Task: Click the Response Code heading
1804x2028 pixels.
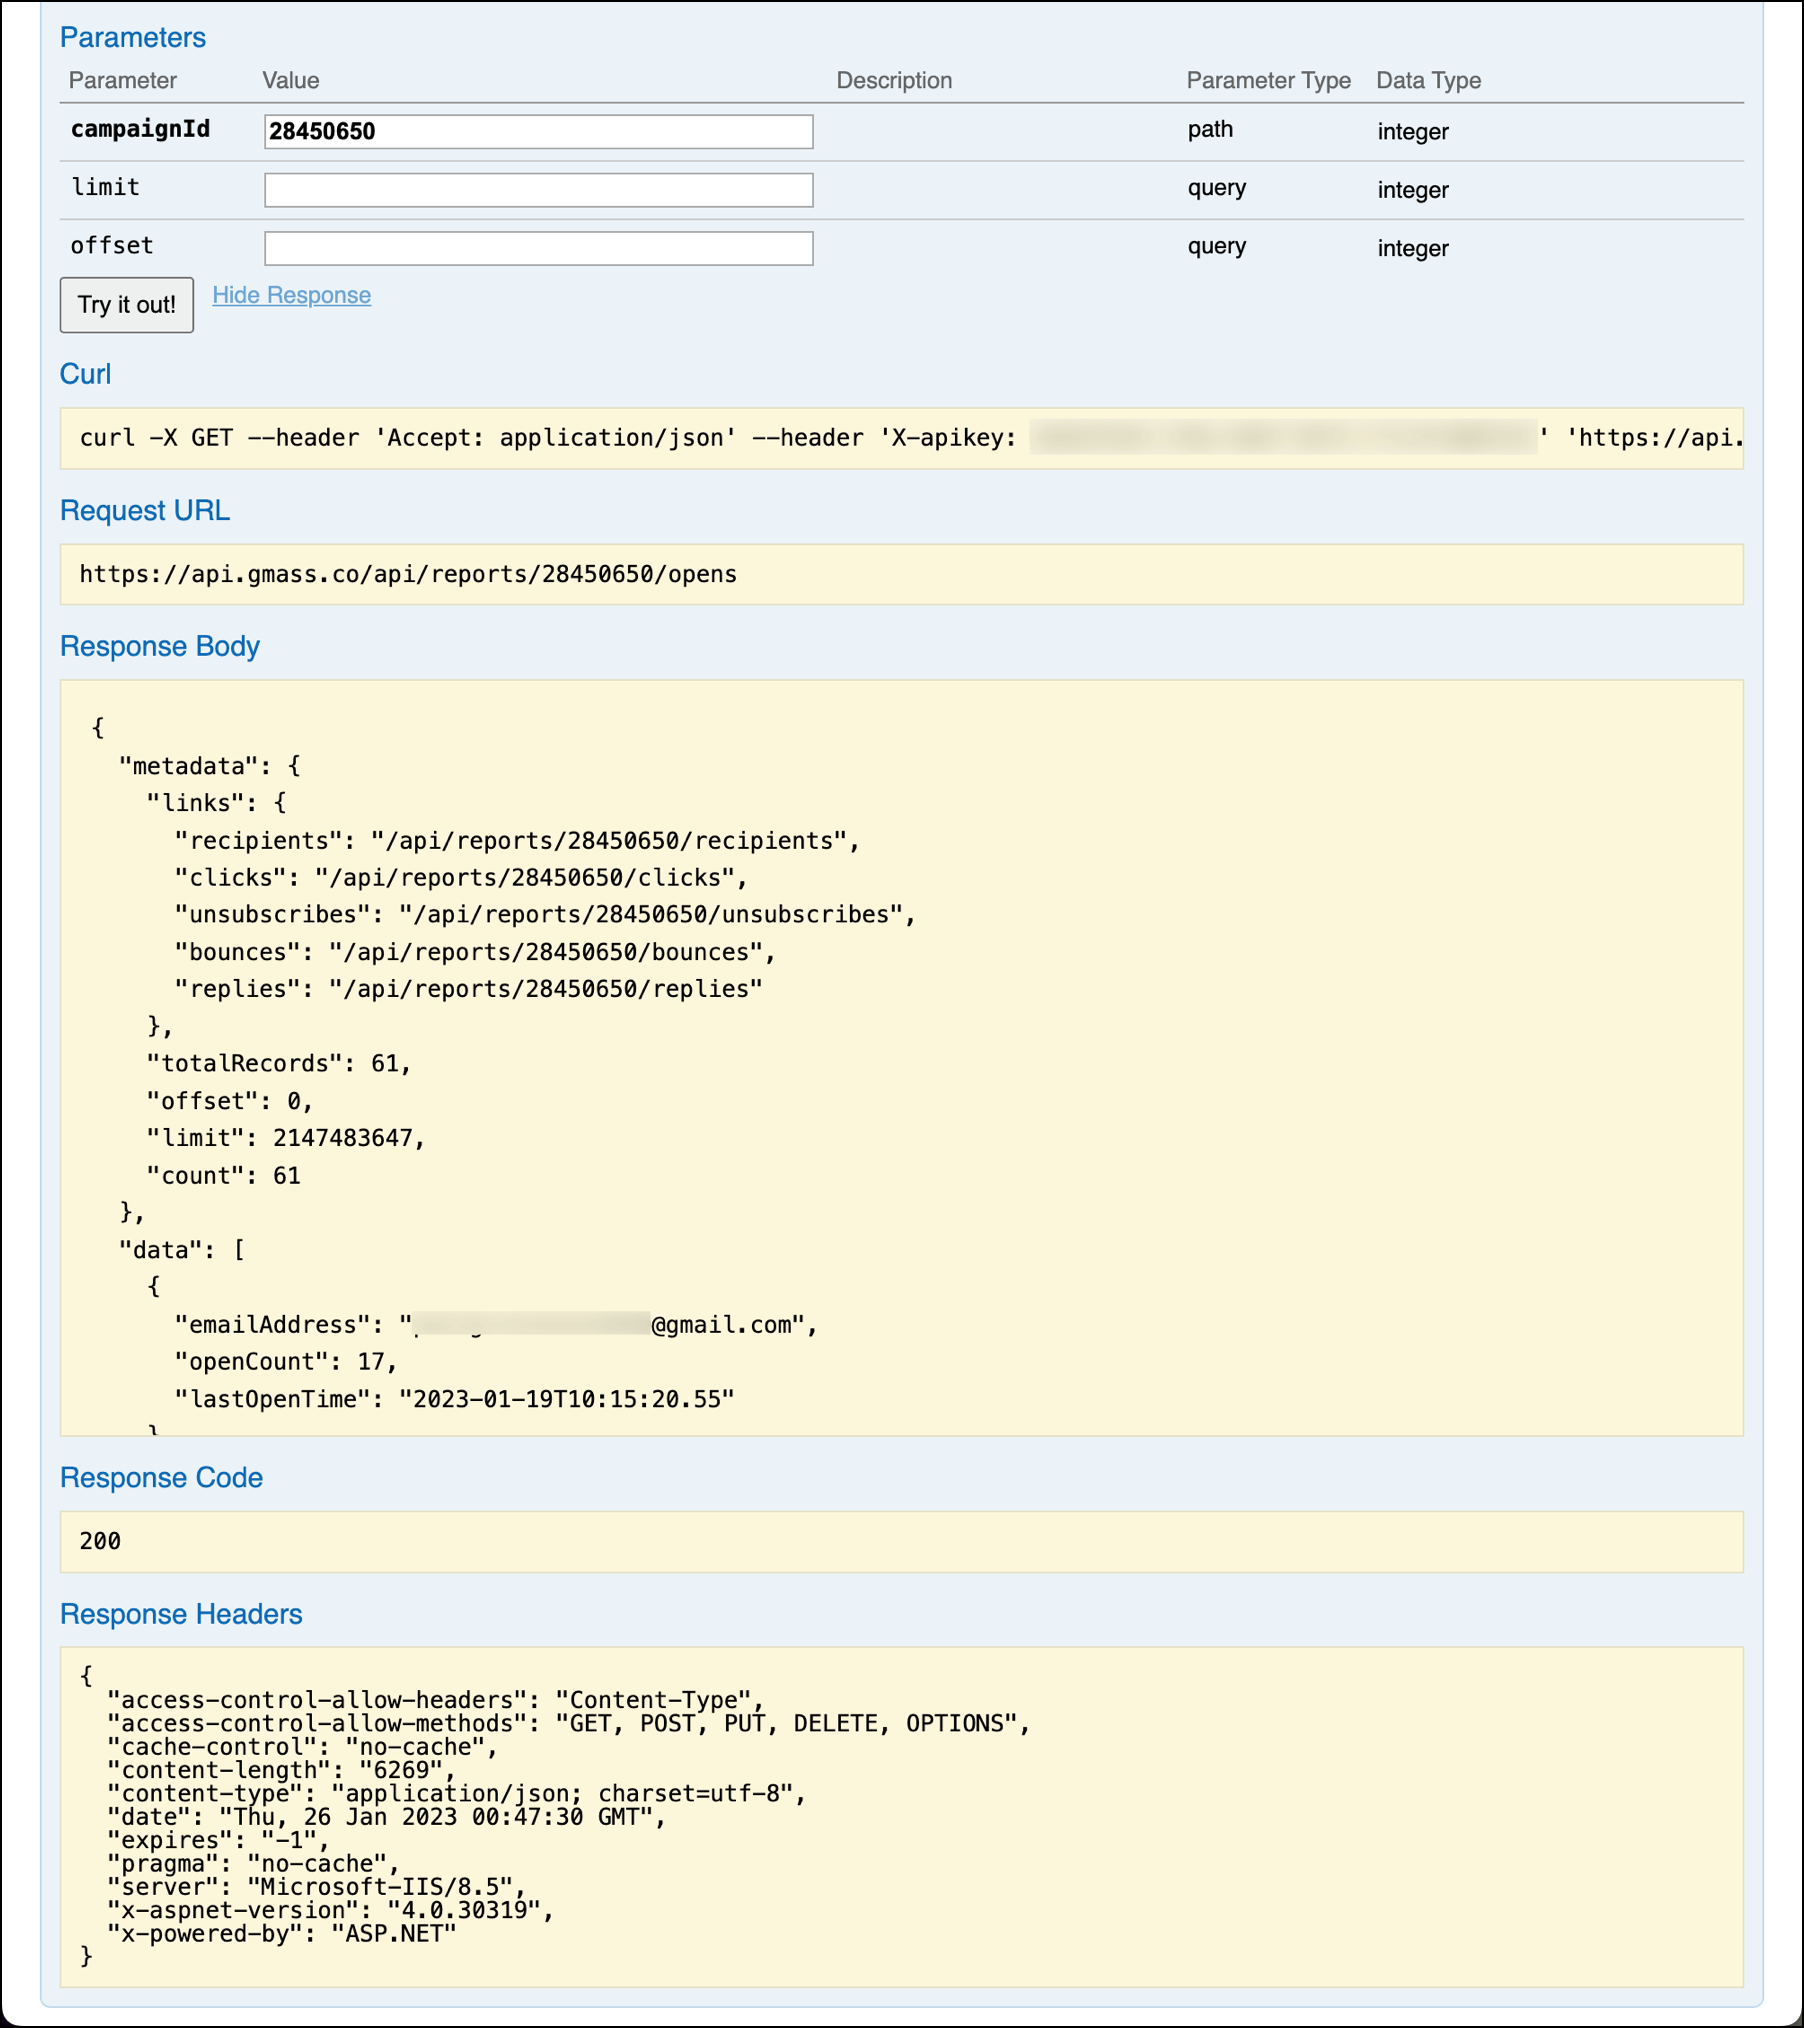Action: pos(161,1478)
